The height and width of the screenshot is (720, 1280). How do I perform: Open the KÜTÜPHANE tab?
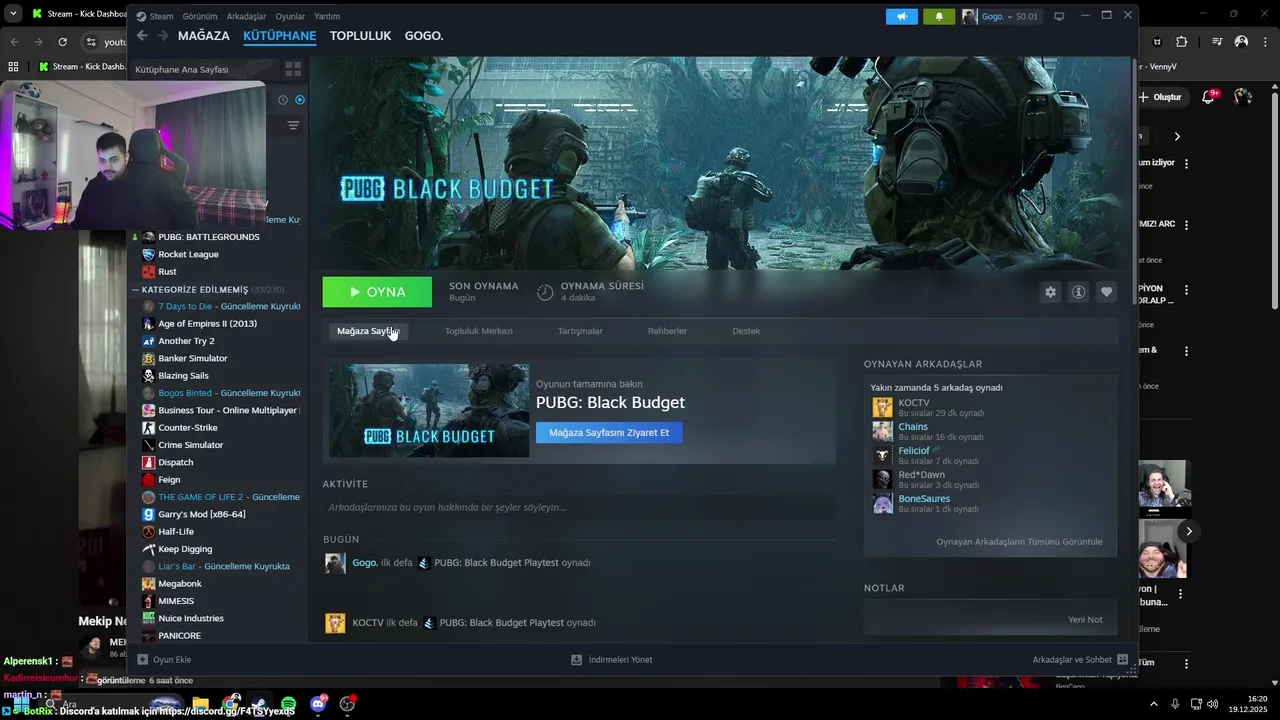pos(280,35)
